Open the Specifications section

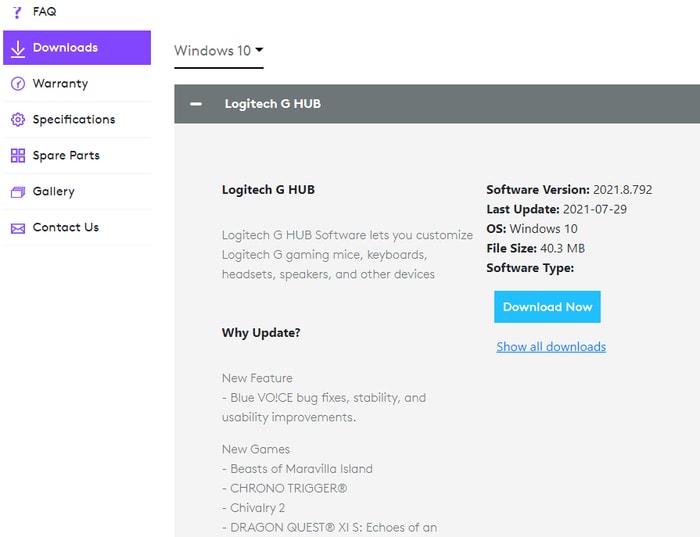pos(77,120)
